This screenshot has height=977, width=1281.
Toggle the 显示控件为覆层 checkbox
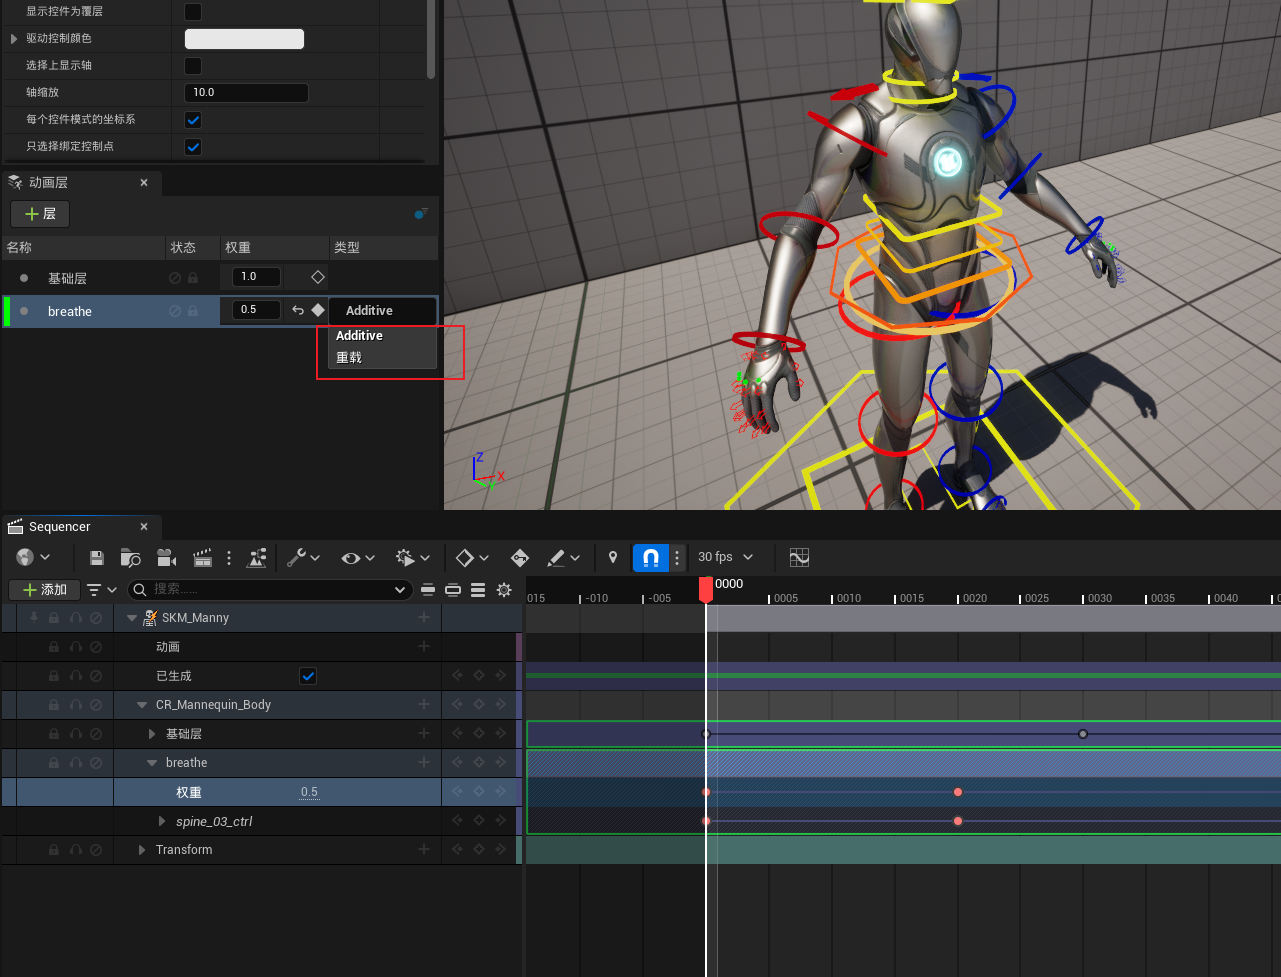click(x=193, y=12)
